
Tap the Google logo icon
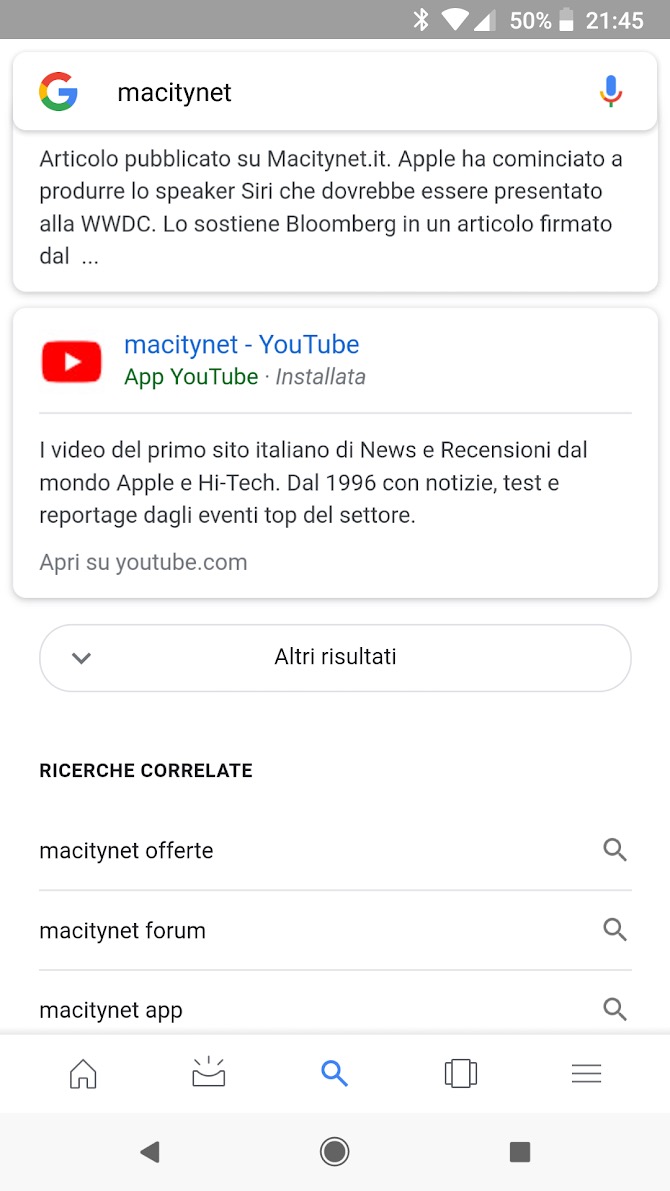coord(59,92)
